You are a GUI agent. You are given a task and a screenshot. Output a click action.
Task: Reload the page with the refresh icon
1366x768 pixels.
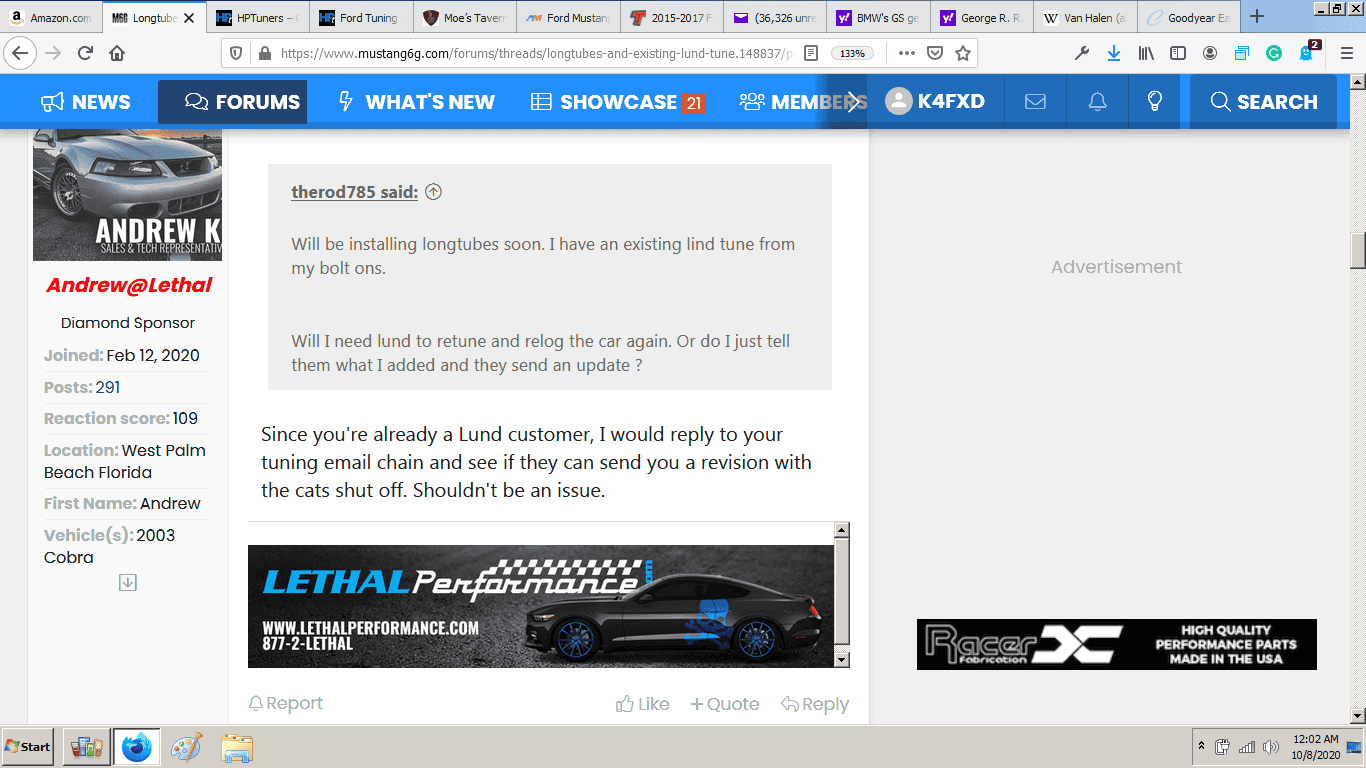click(85, 53)
